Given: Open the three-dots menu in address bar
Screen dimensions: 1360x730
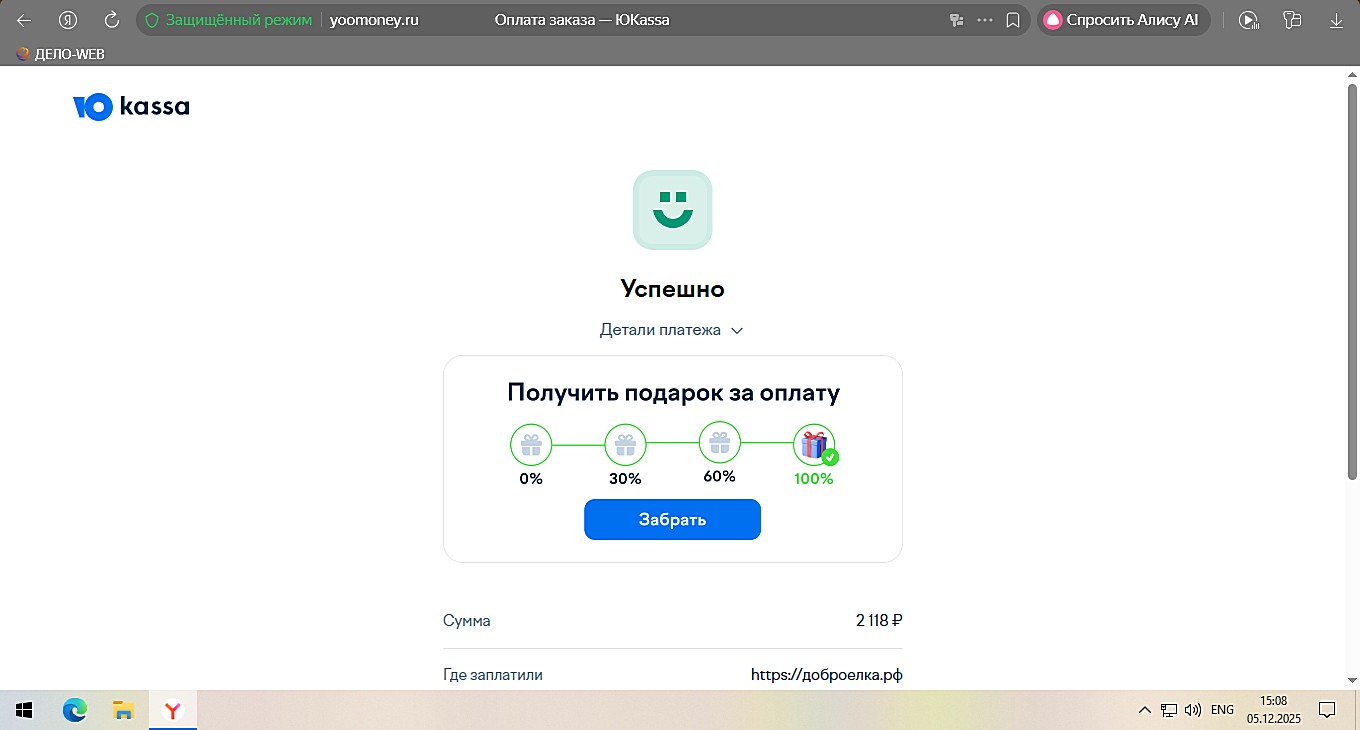Looking at the screenshot, I should (985, 20).
